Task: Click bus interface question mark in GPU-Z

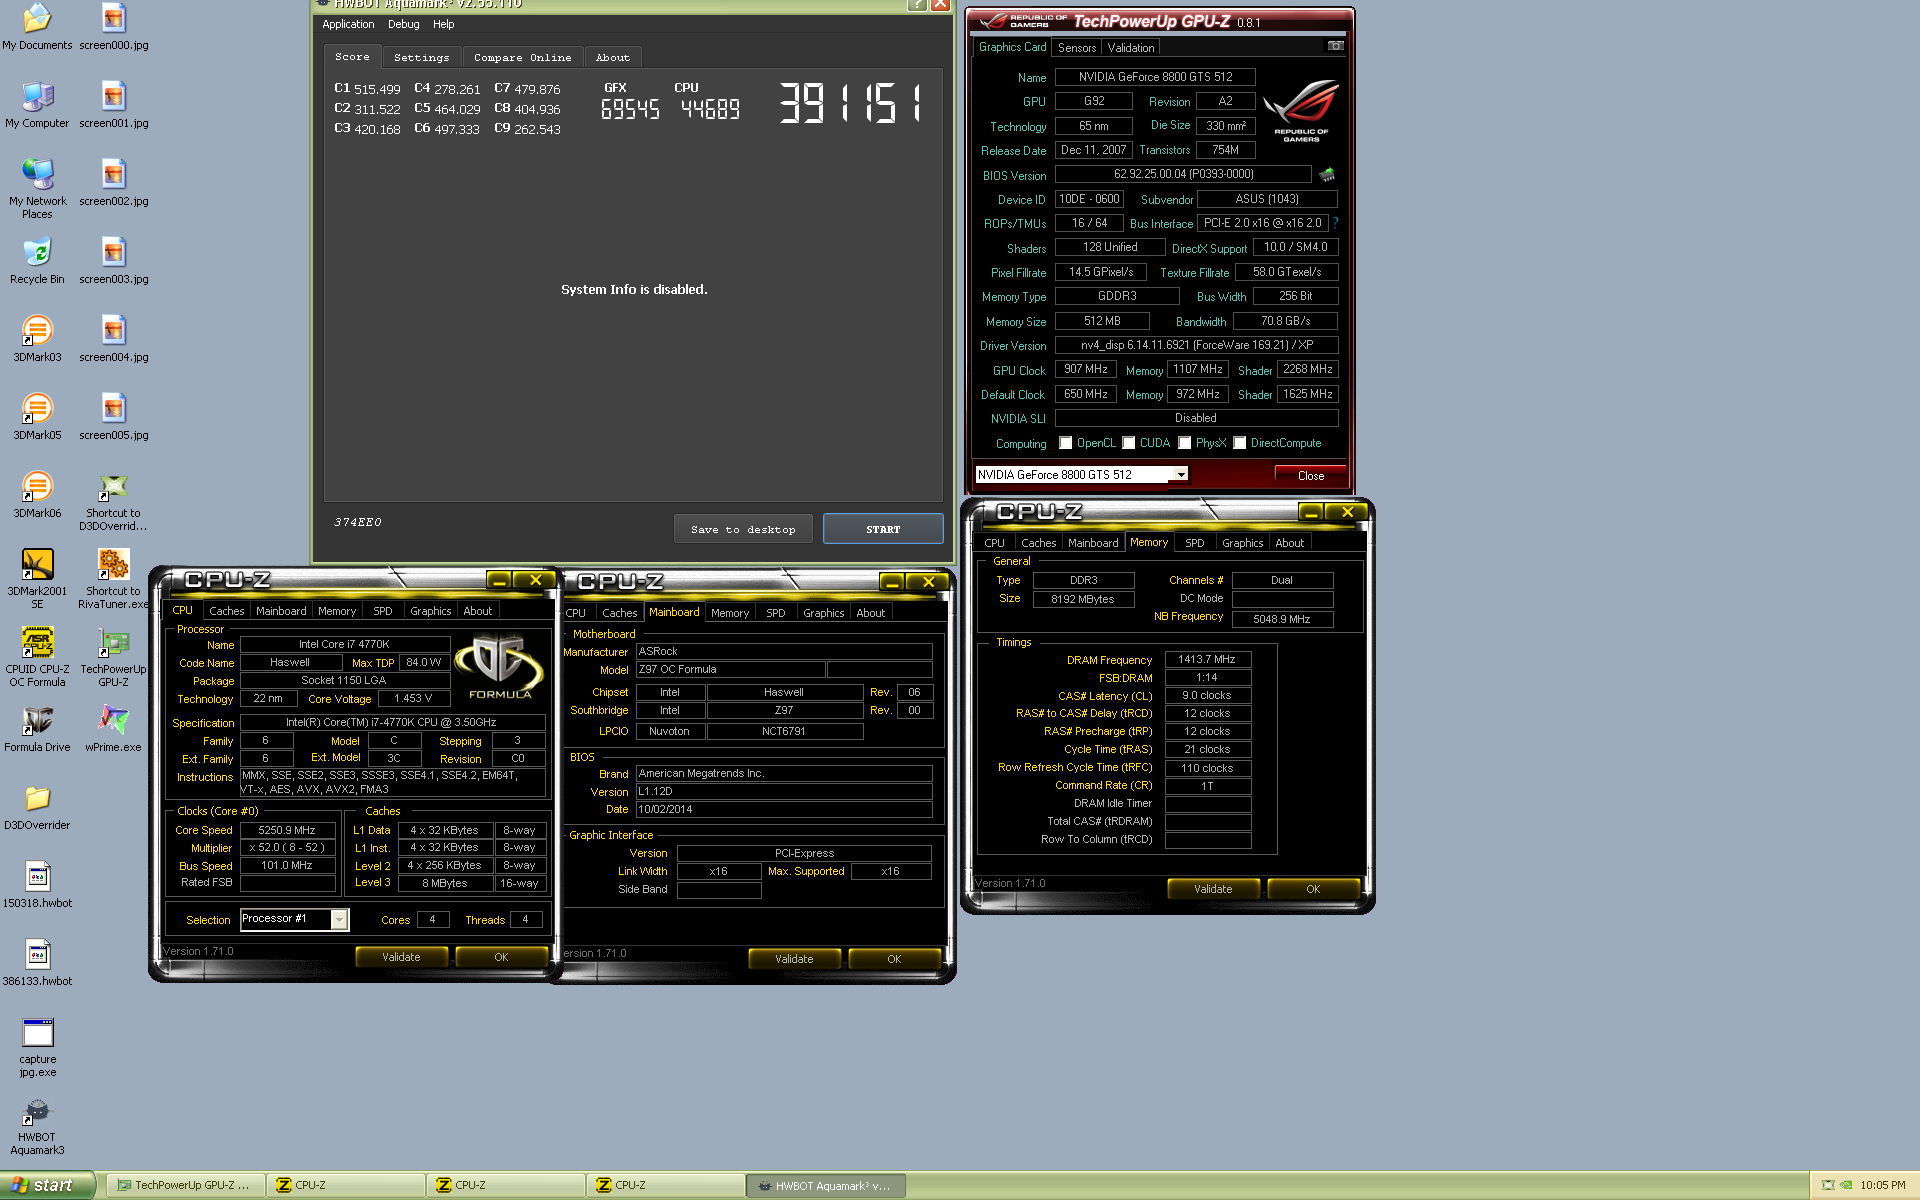Action: [x=1335, y=223]
